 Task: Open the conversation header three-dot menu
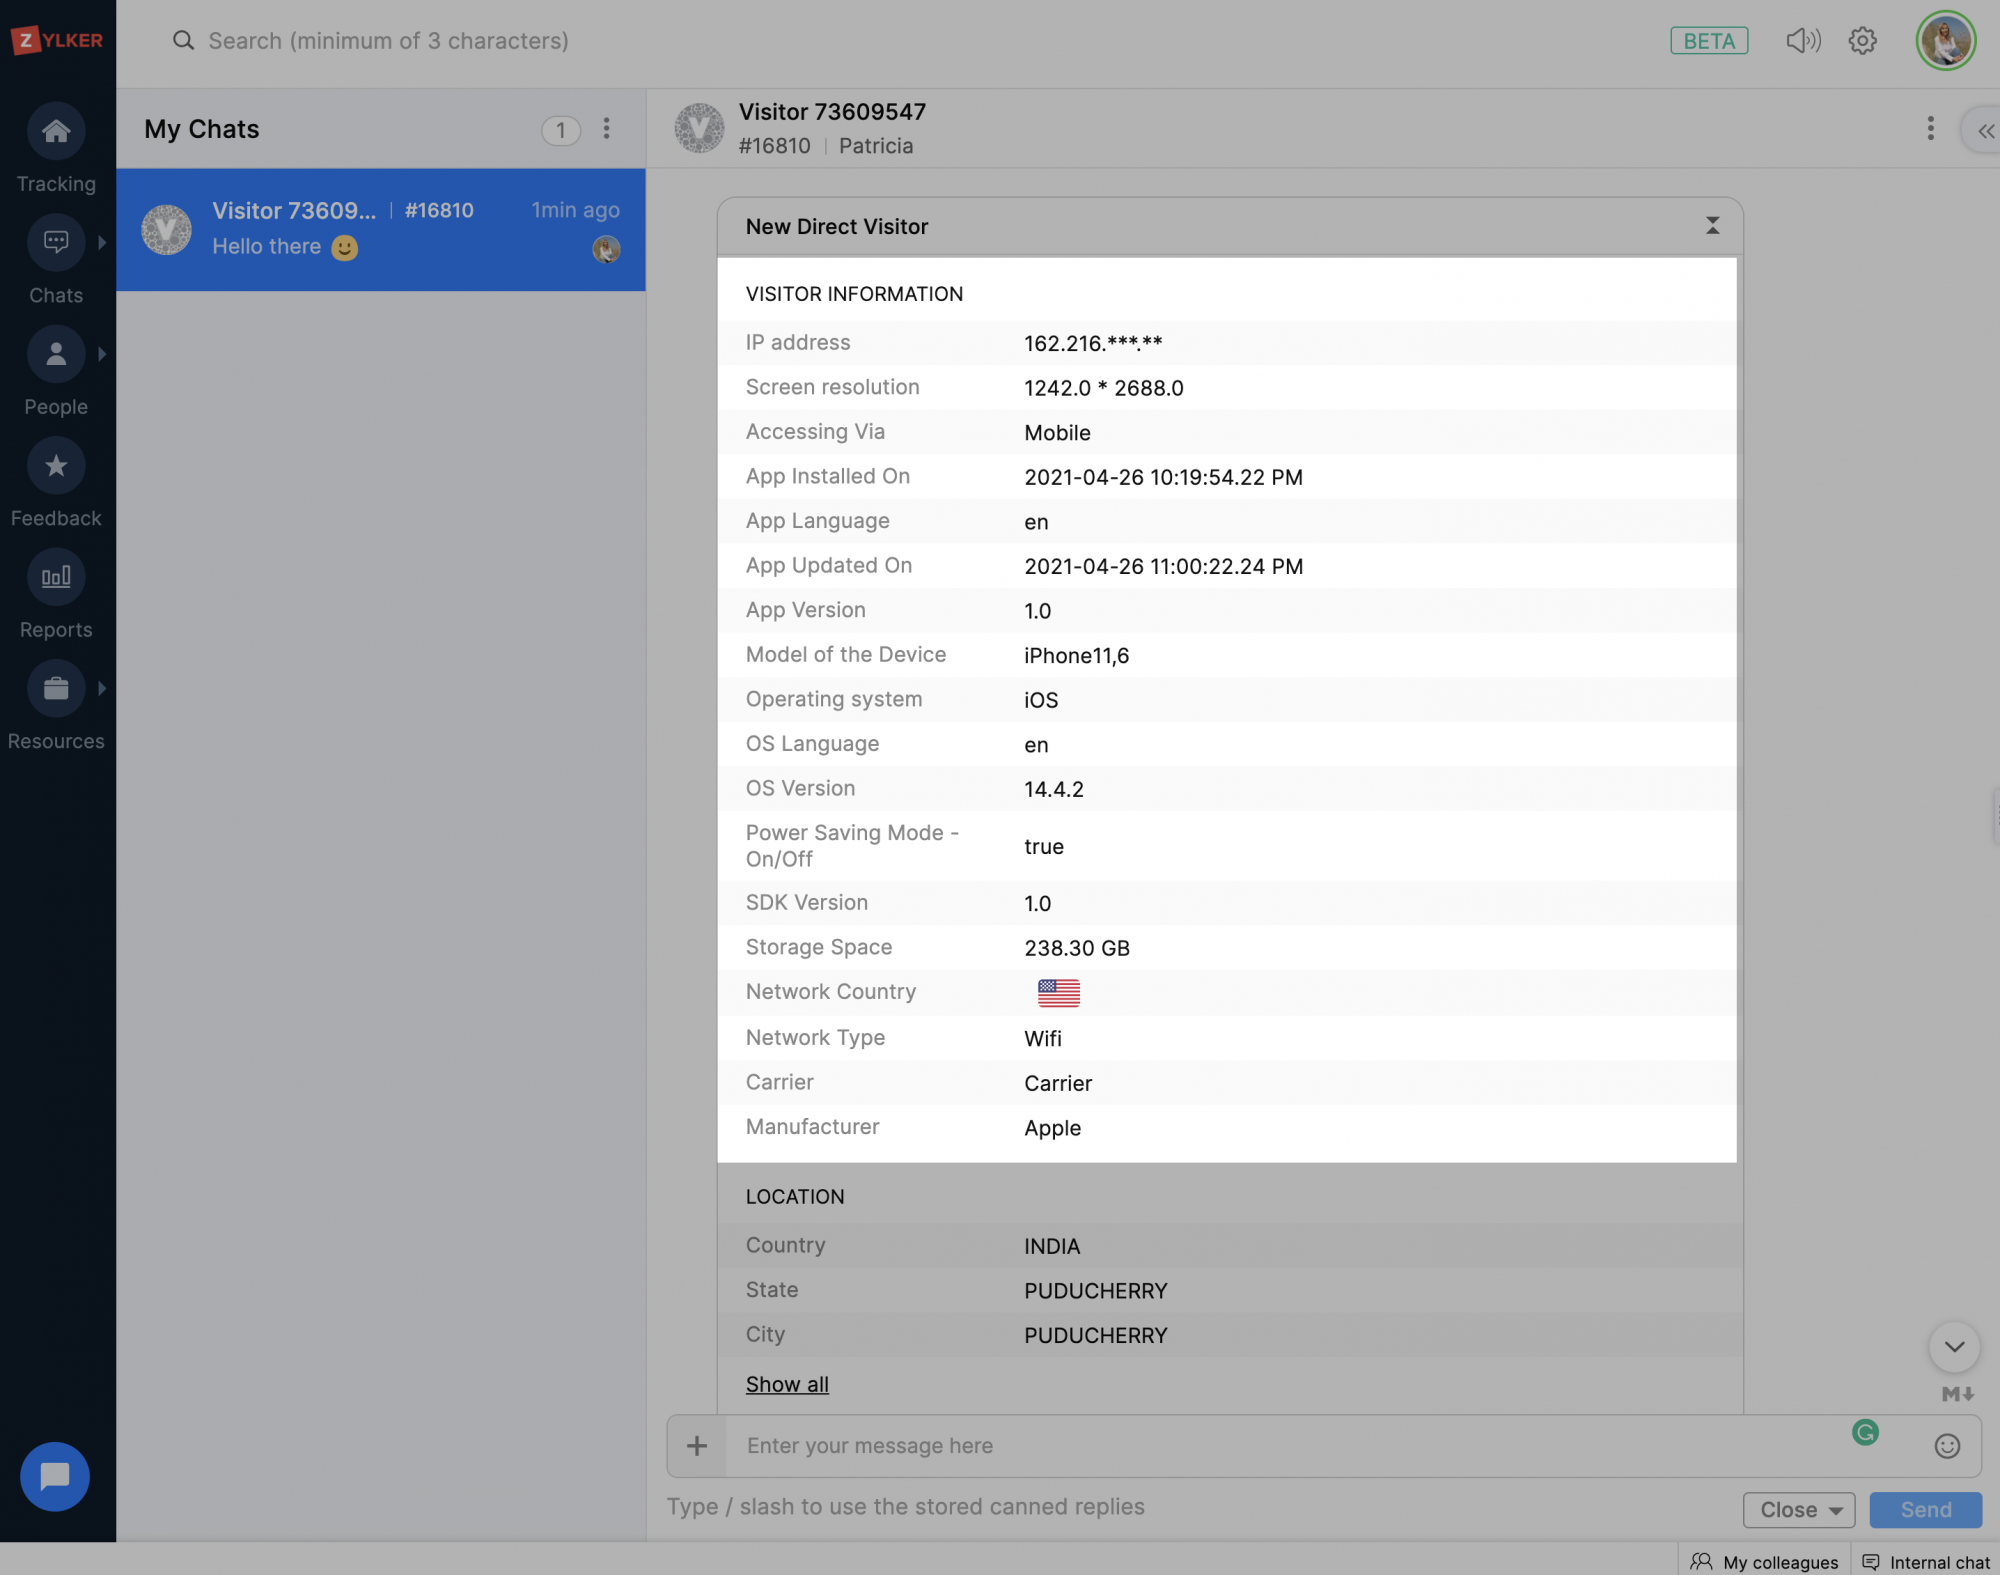click(x=1930, y=129)
